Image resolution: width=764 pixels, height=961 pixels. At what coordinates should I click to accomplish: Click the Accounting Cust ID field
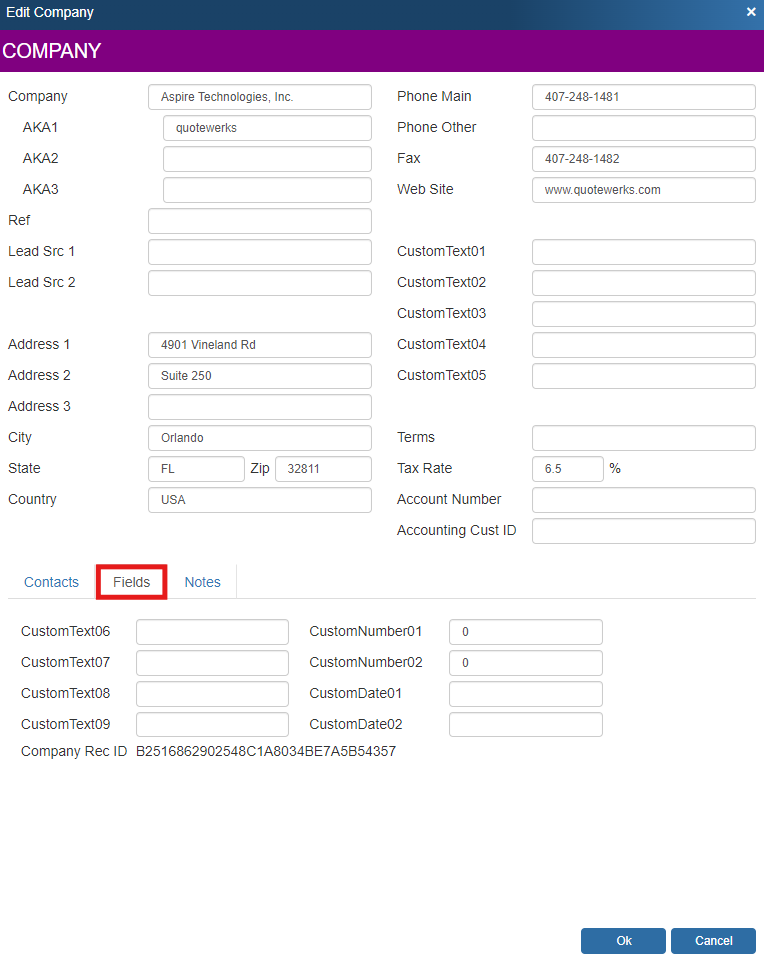(x=643, y=531)
